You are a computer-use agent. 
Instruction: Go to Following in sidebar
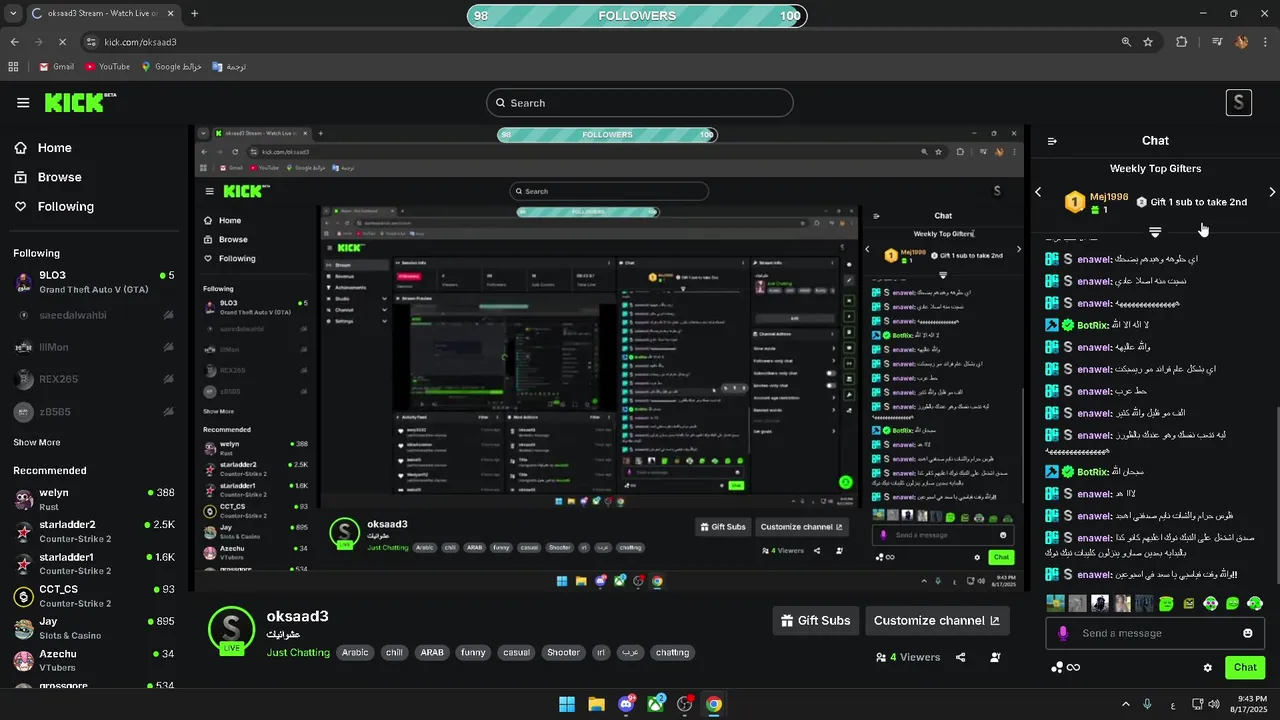tap(65, 206)
